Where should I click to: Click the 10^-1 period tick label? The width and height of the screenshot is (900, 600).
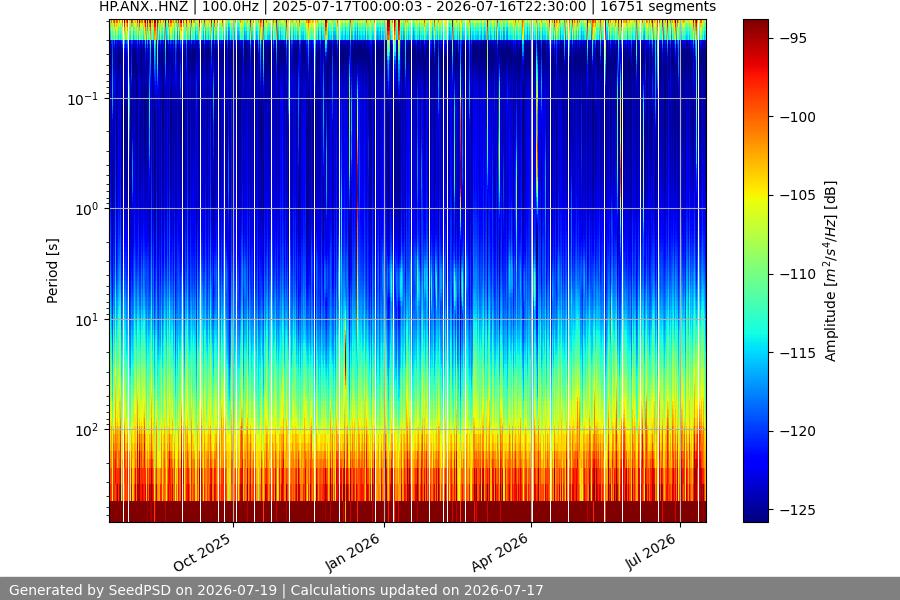point(83,99)
